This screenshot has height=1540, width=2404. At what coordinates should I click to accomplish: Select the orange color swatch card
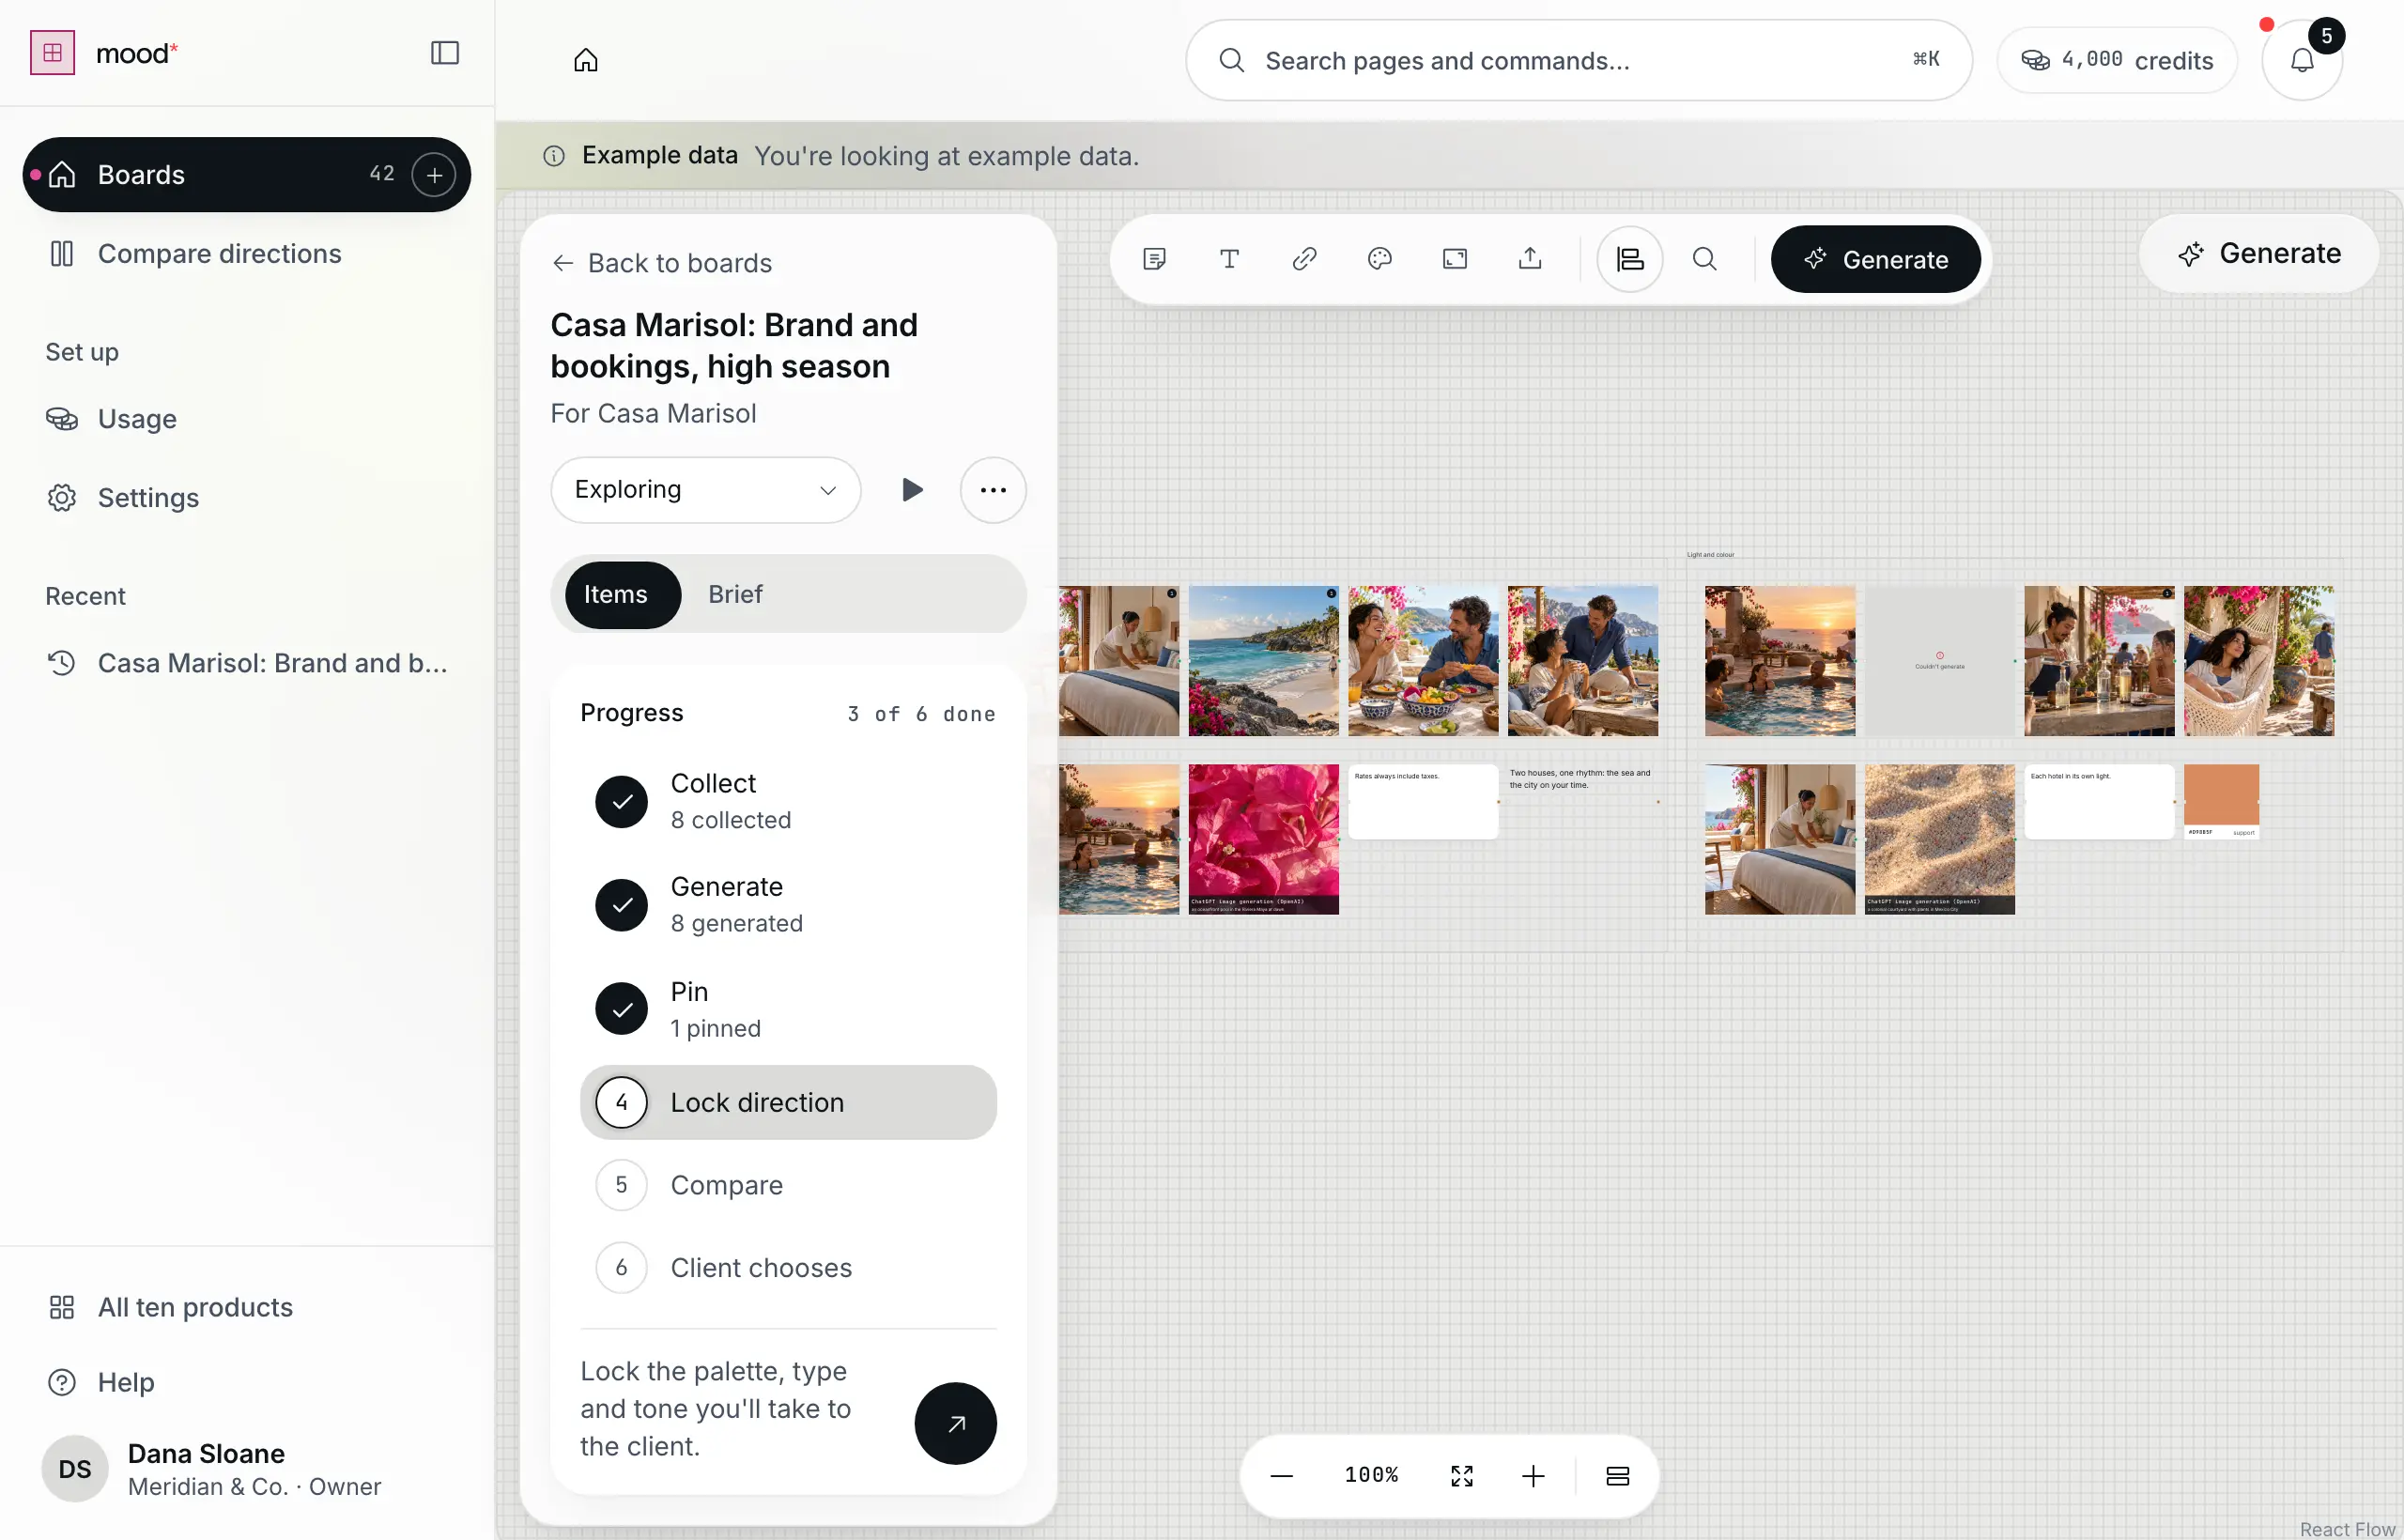2221,801
